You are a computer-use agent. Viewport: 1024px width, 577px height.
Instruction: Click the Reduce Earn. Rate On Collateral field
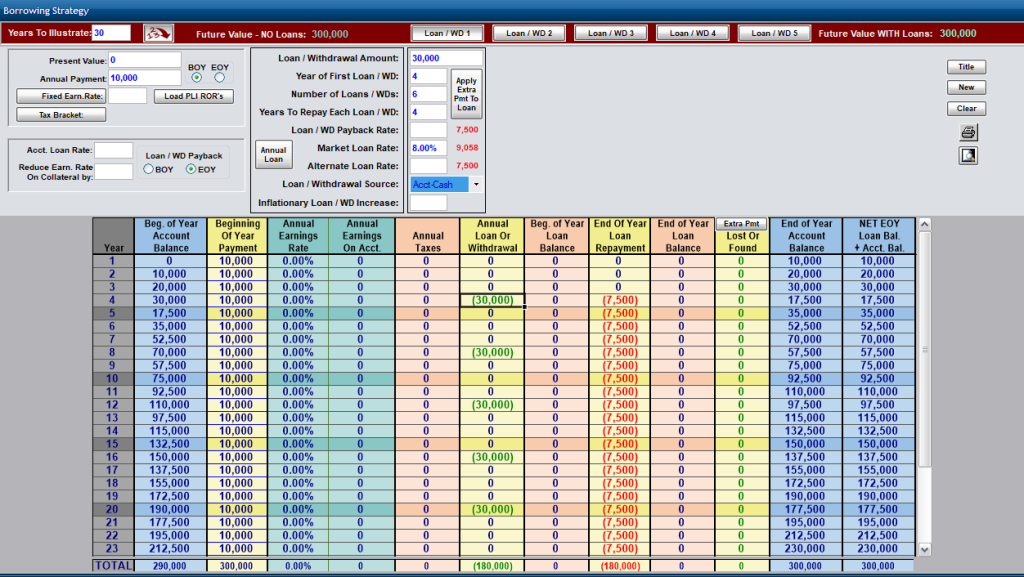(x=114, y=172)
